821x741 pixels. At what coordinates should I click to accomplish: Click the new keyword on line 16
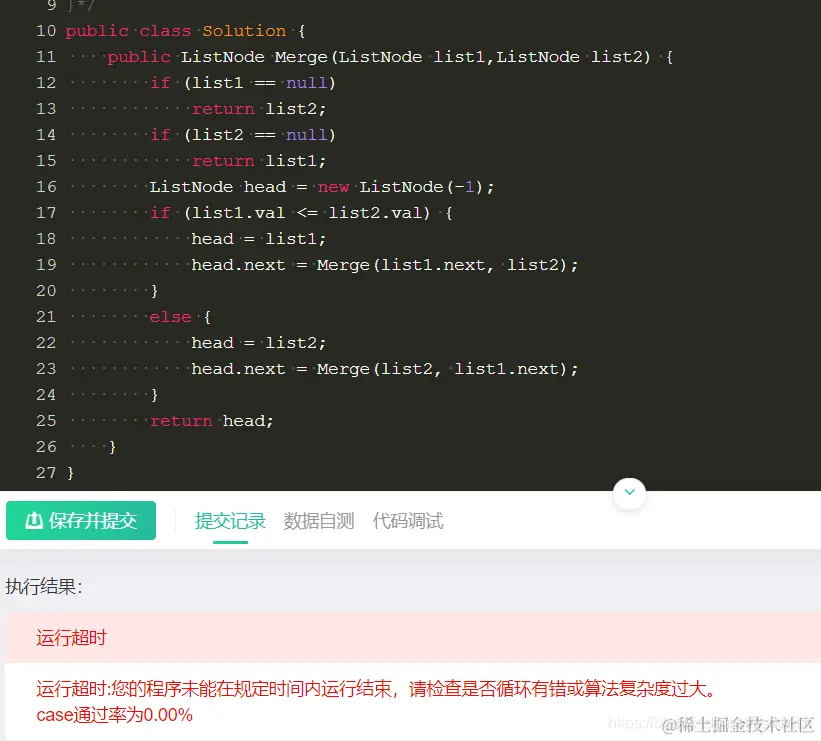pyautogui.click(x=333, y=186)
